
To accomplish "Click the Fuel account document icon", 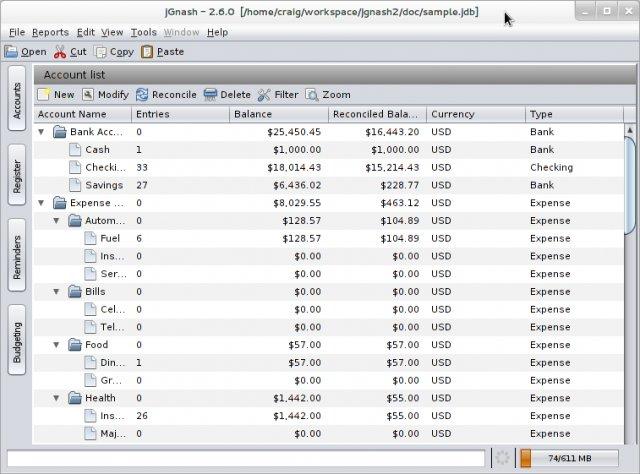I will (90, 238).
